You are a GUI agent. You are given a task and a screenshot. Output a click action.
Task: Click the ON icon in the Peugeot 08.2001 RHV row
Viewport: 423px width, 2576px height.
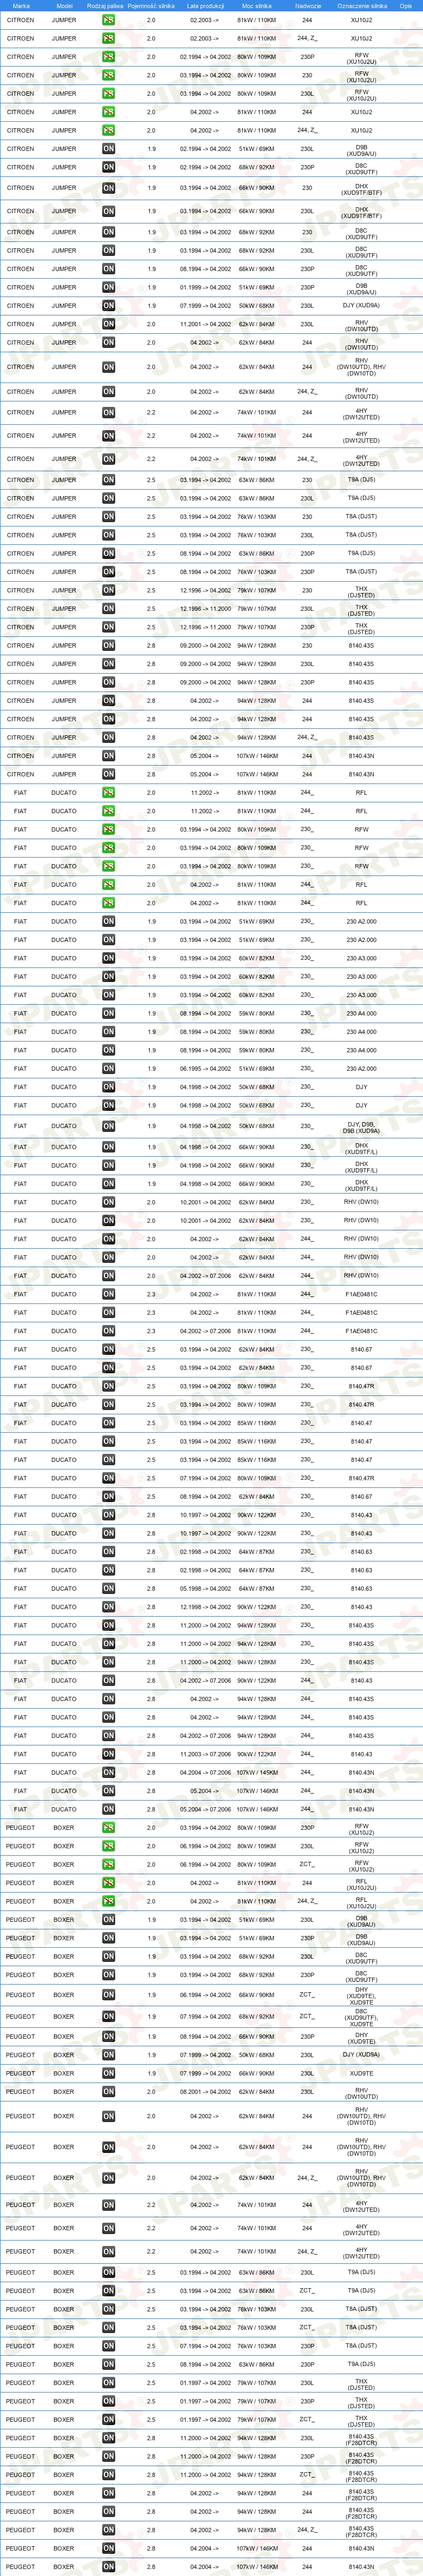108,2092
